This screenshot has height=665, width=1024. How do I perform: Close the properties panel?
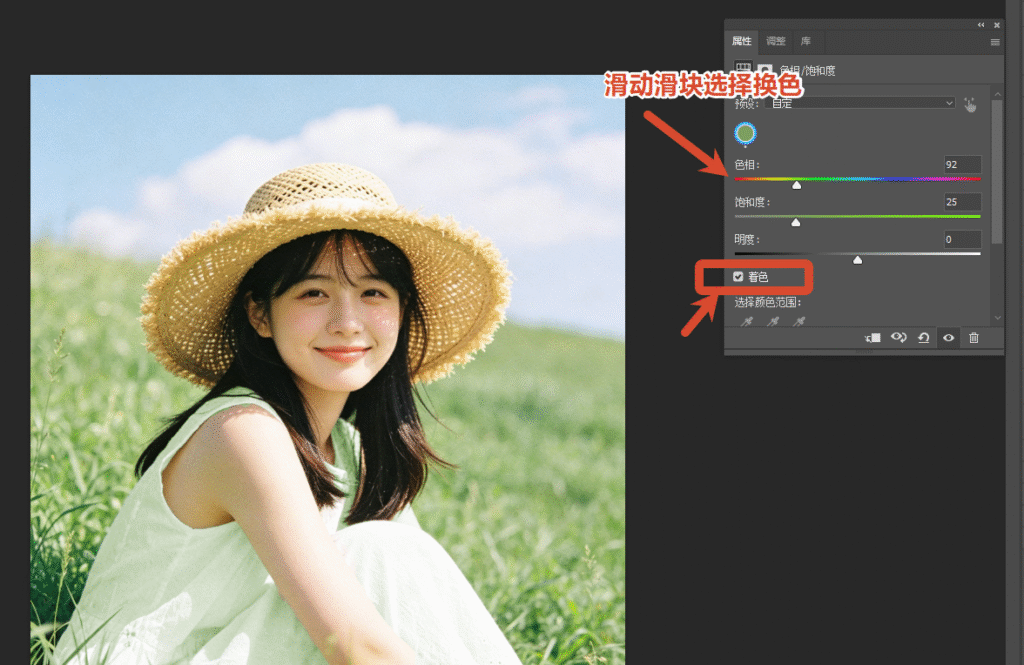point(997,25)
